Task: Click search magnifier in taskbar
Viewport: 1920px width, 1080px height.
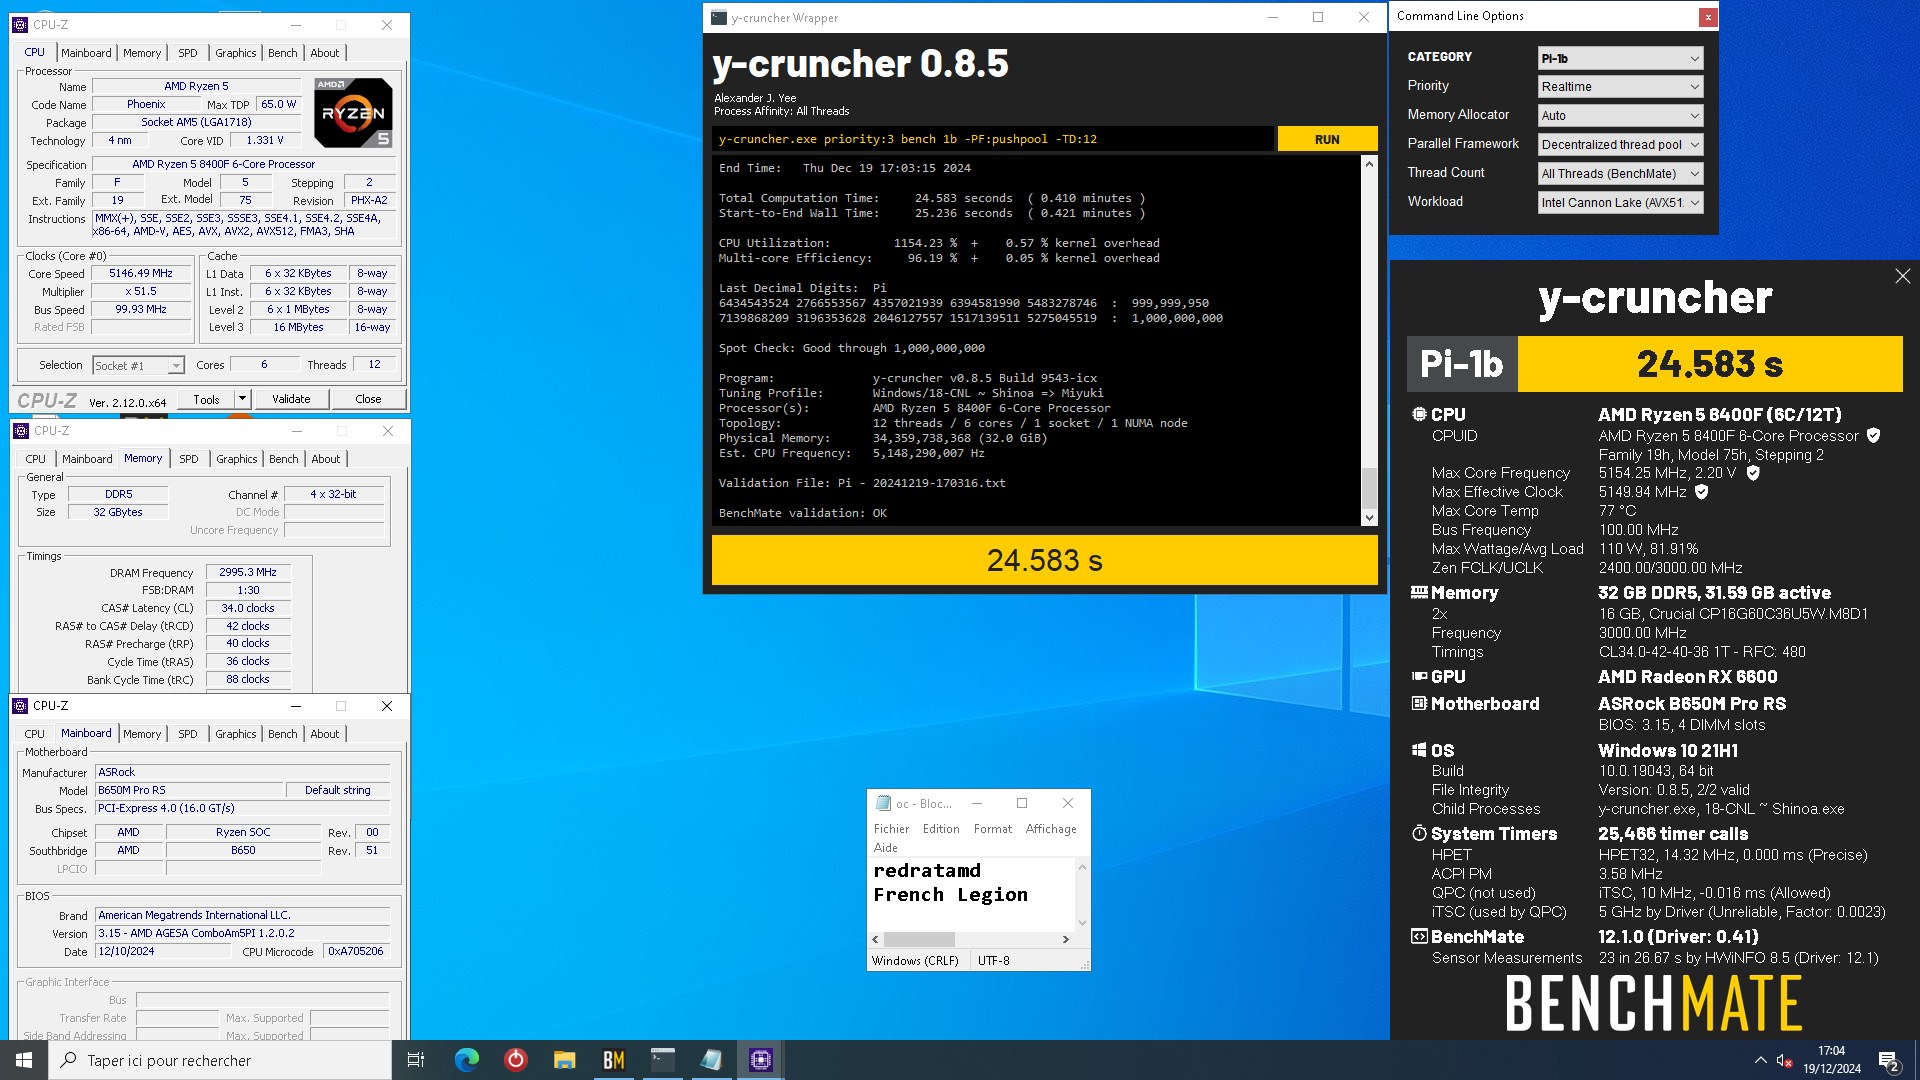Action: tap(69, 1060)
